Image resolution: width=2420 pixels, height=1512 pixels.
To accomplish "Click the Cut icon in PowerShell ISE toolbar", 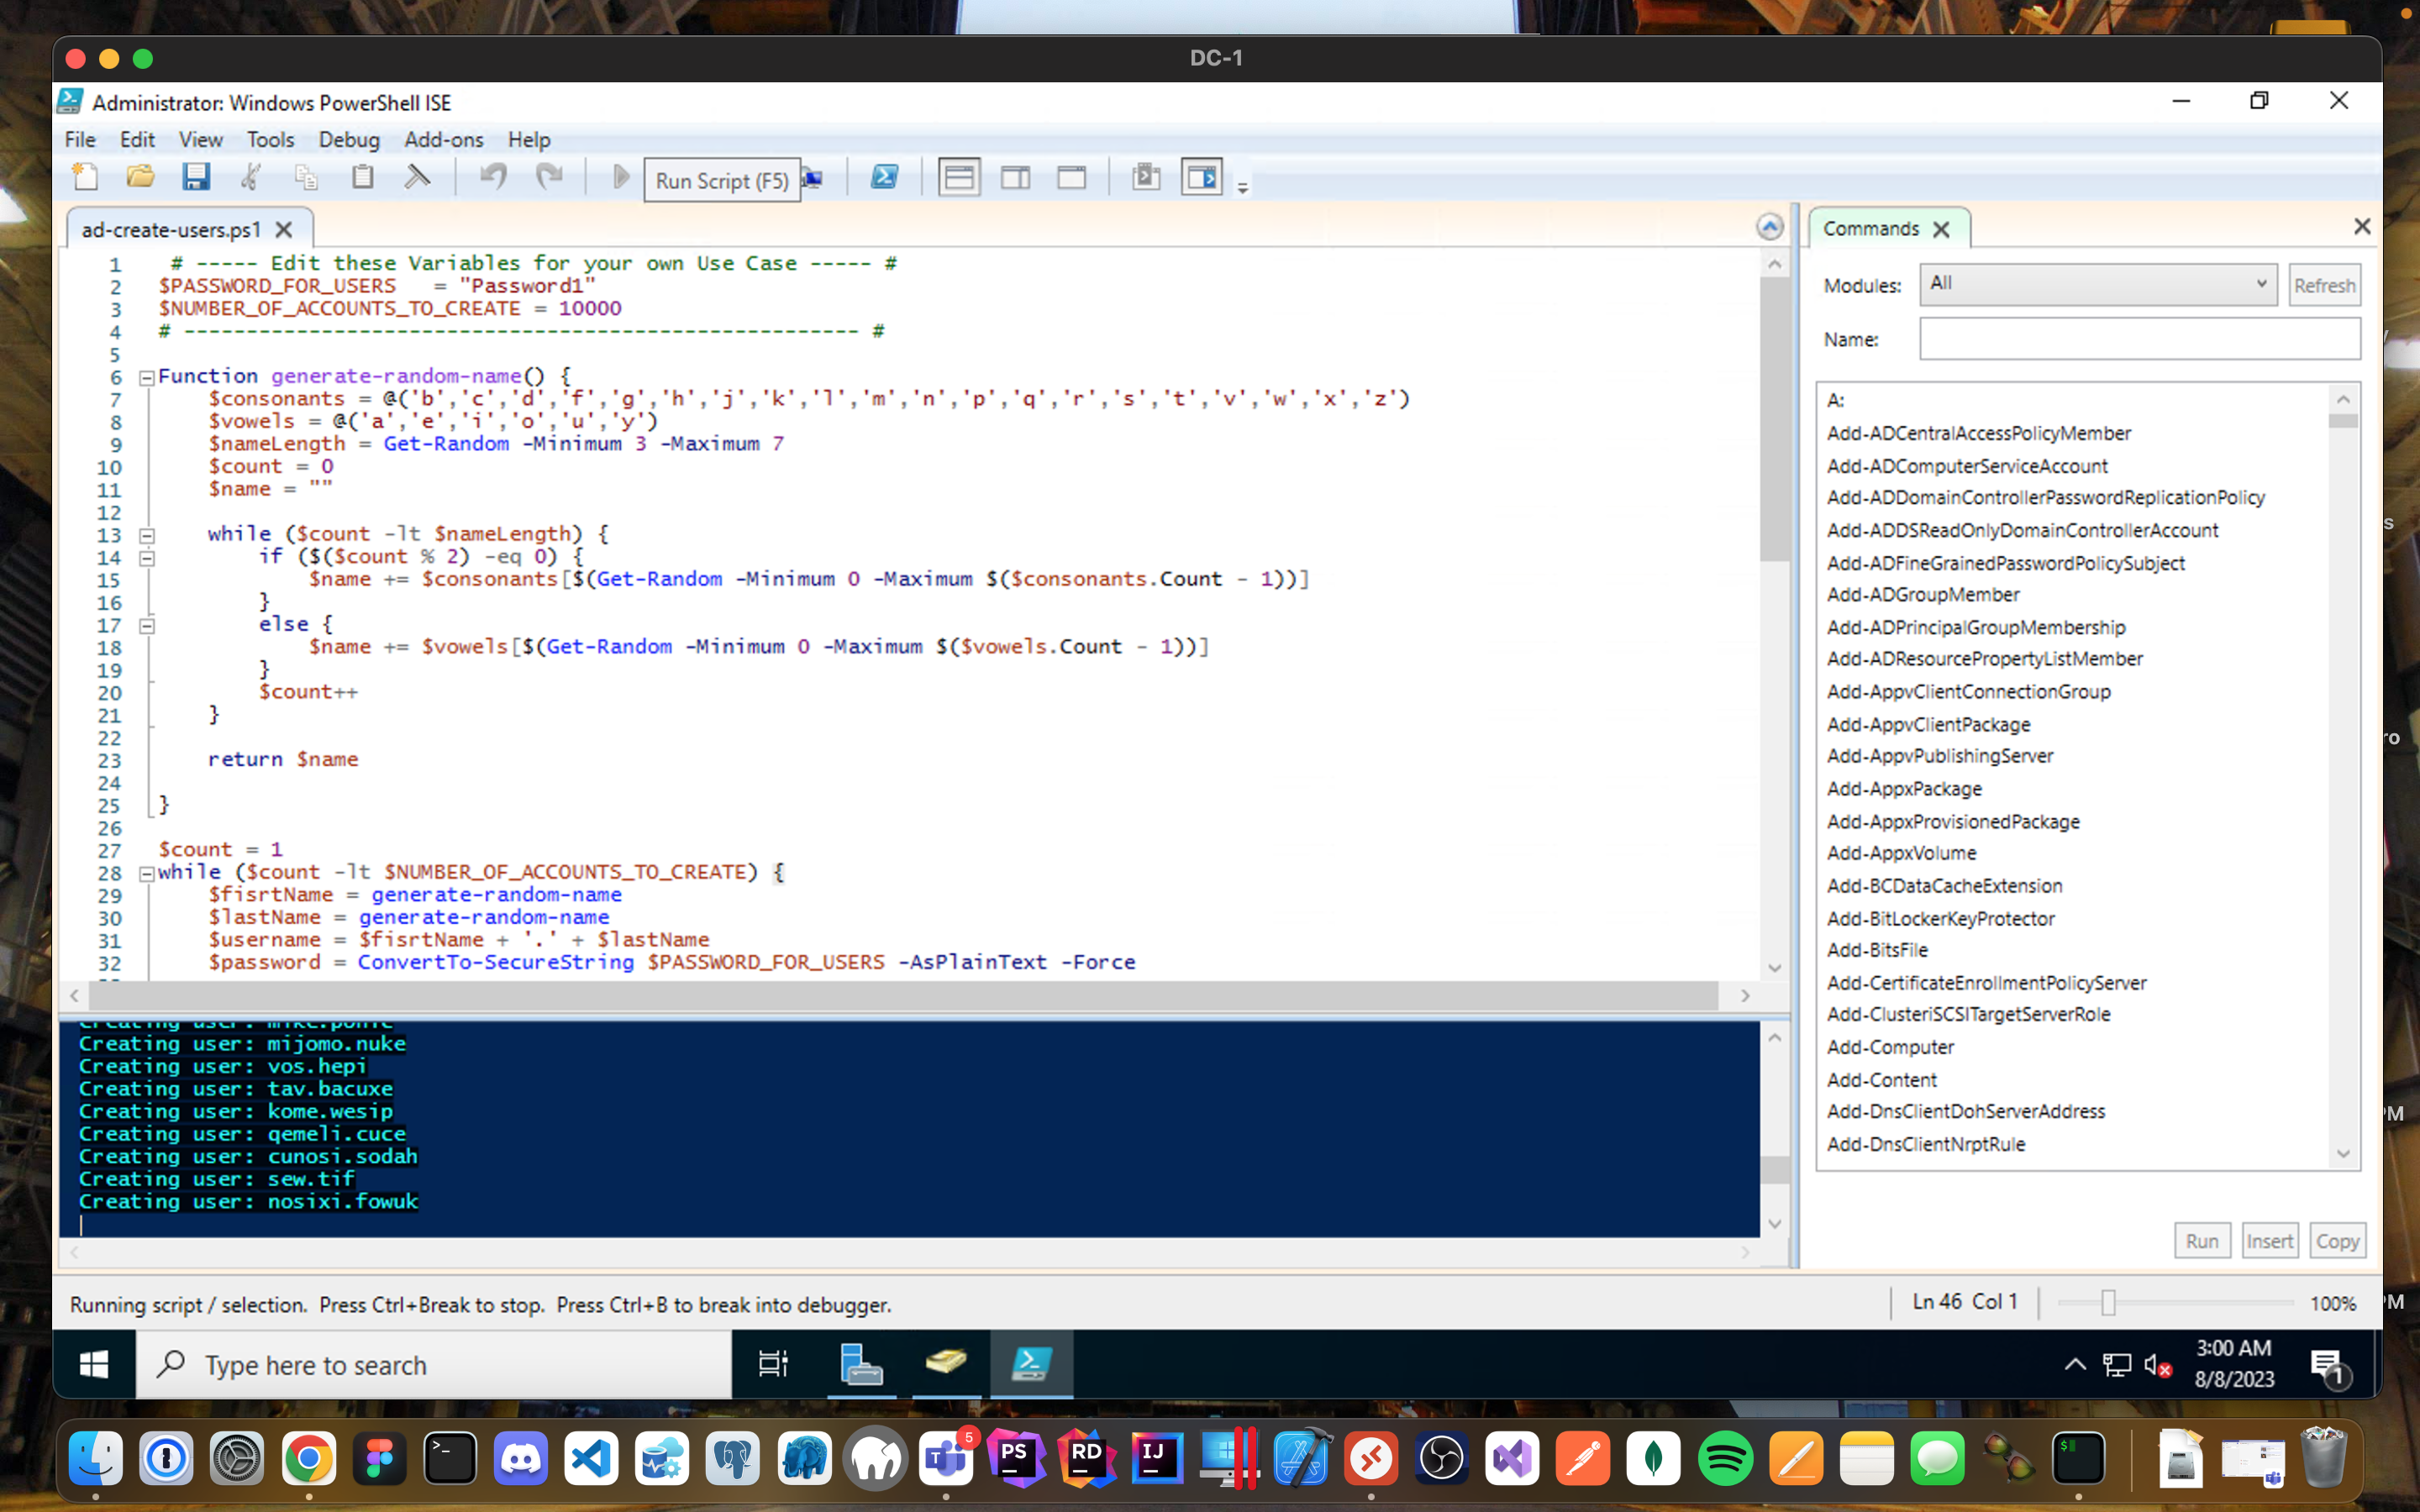I will point(251,178).
